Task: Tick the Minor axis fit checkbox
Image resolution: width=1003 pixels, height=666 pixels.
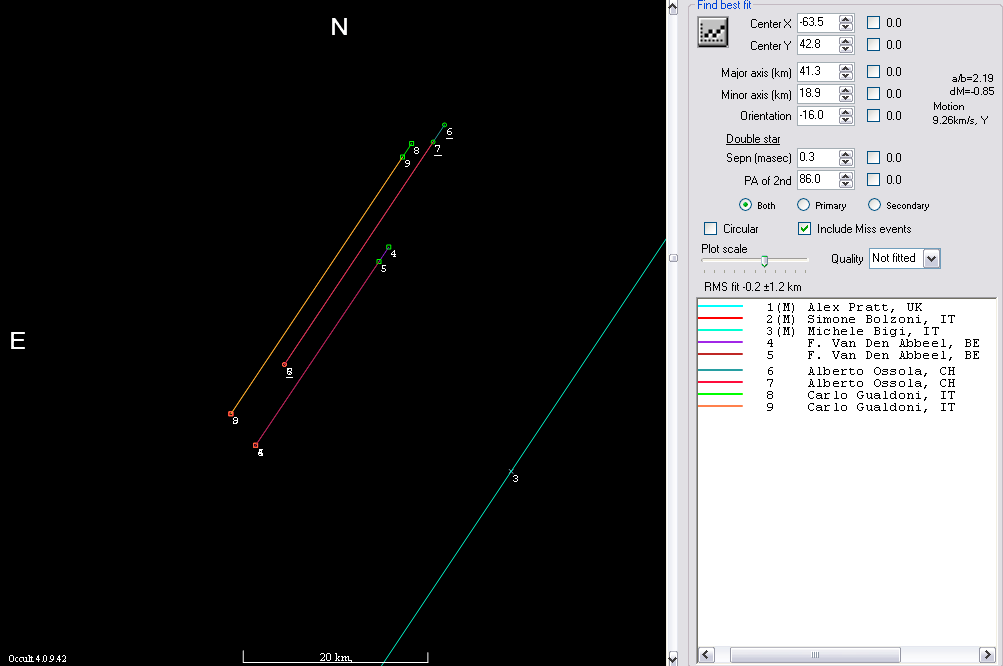Action: [x=873, y=93]
